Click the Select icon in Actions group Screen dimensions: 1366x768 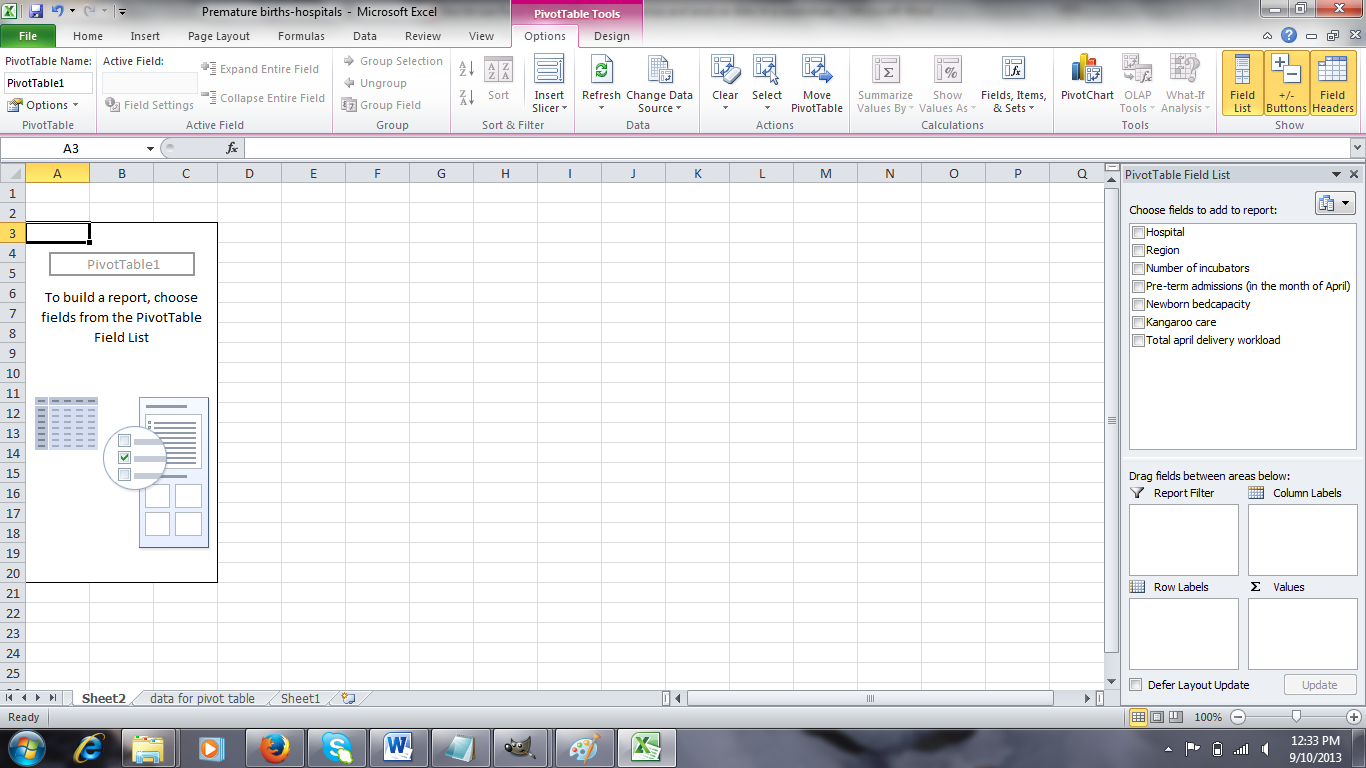767,71
